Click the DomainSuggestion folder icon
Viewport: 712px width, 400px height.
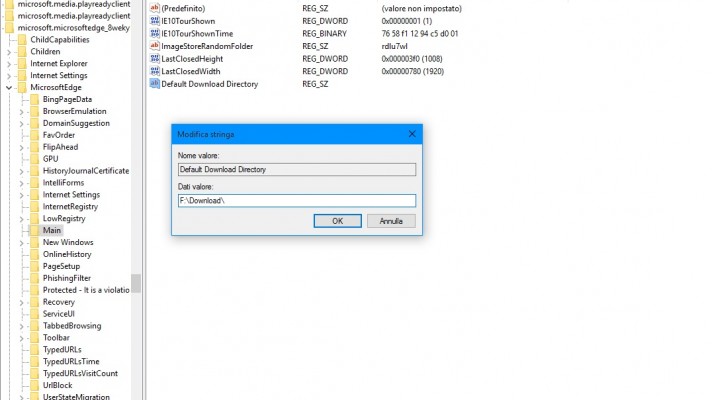coord(35,123)
